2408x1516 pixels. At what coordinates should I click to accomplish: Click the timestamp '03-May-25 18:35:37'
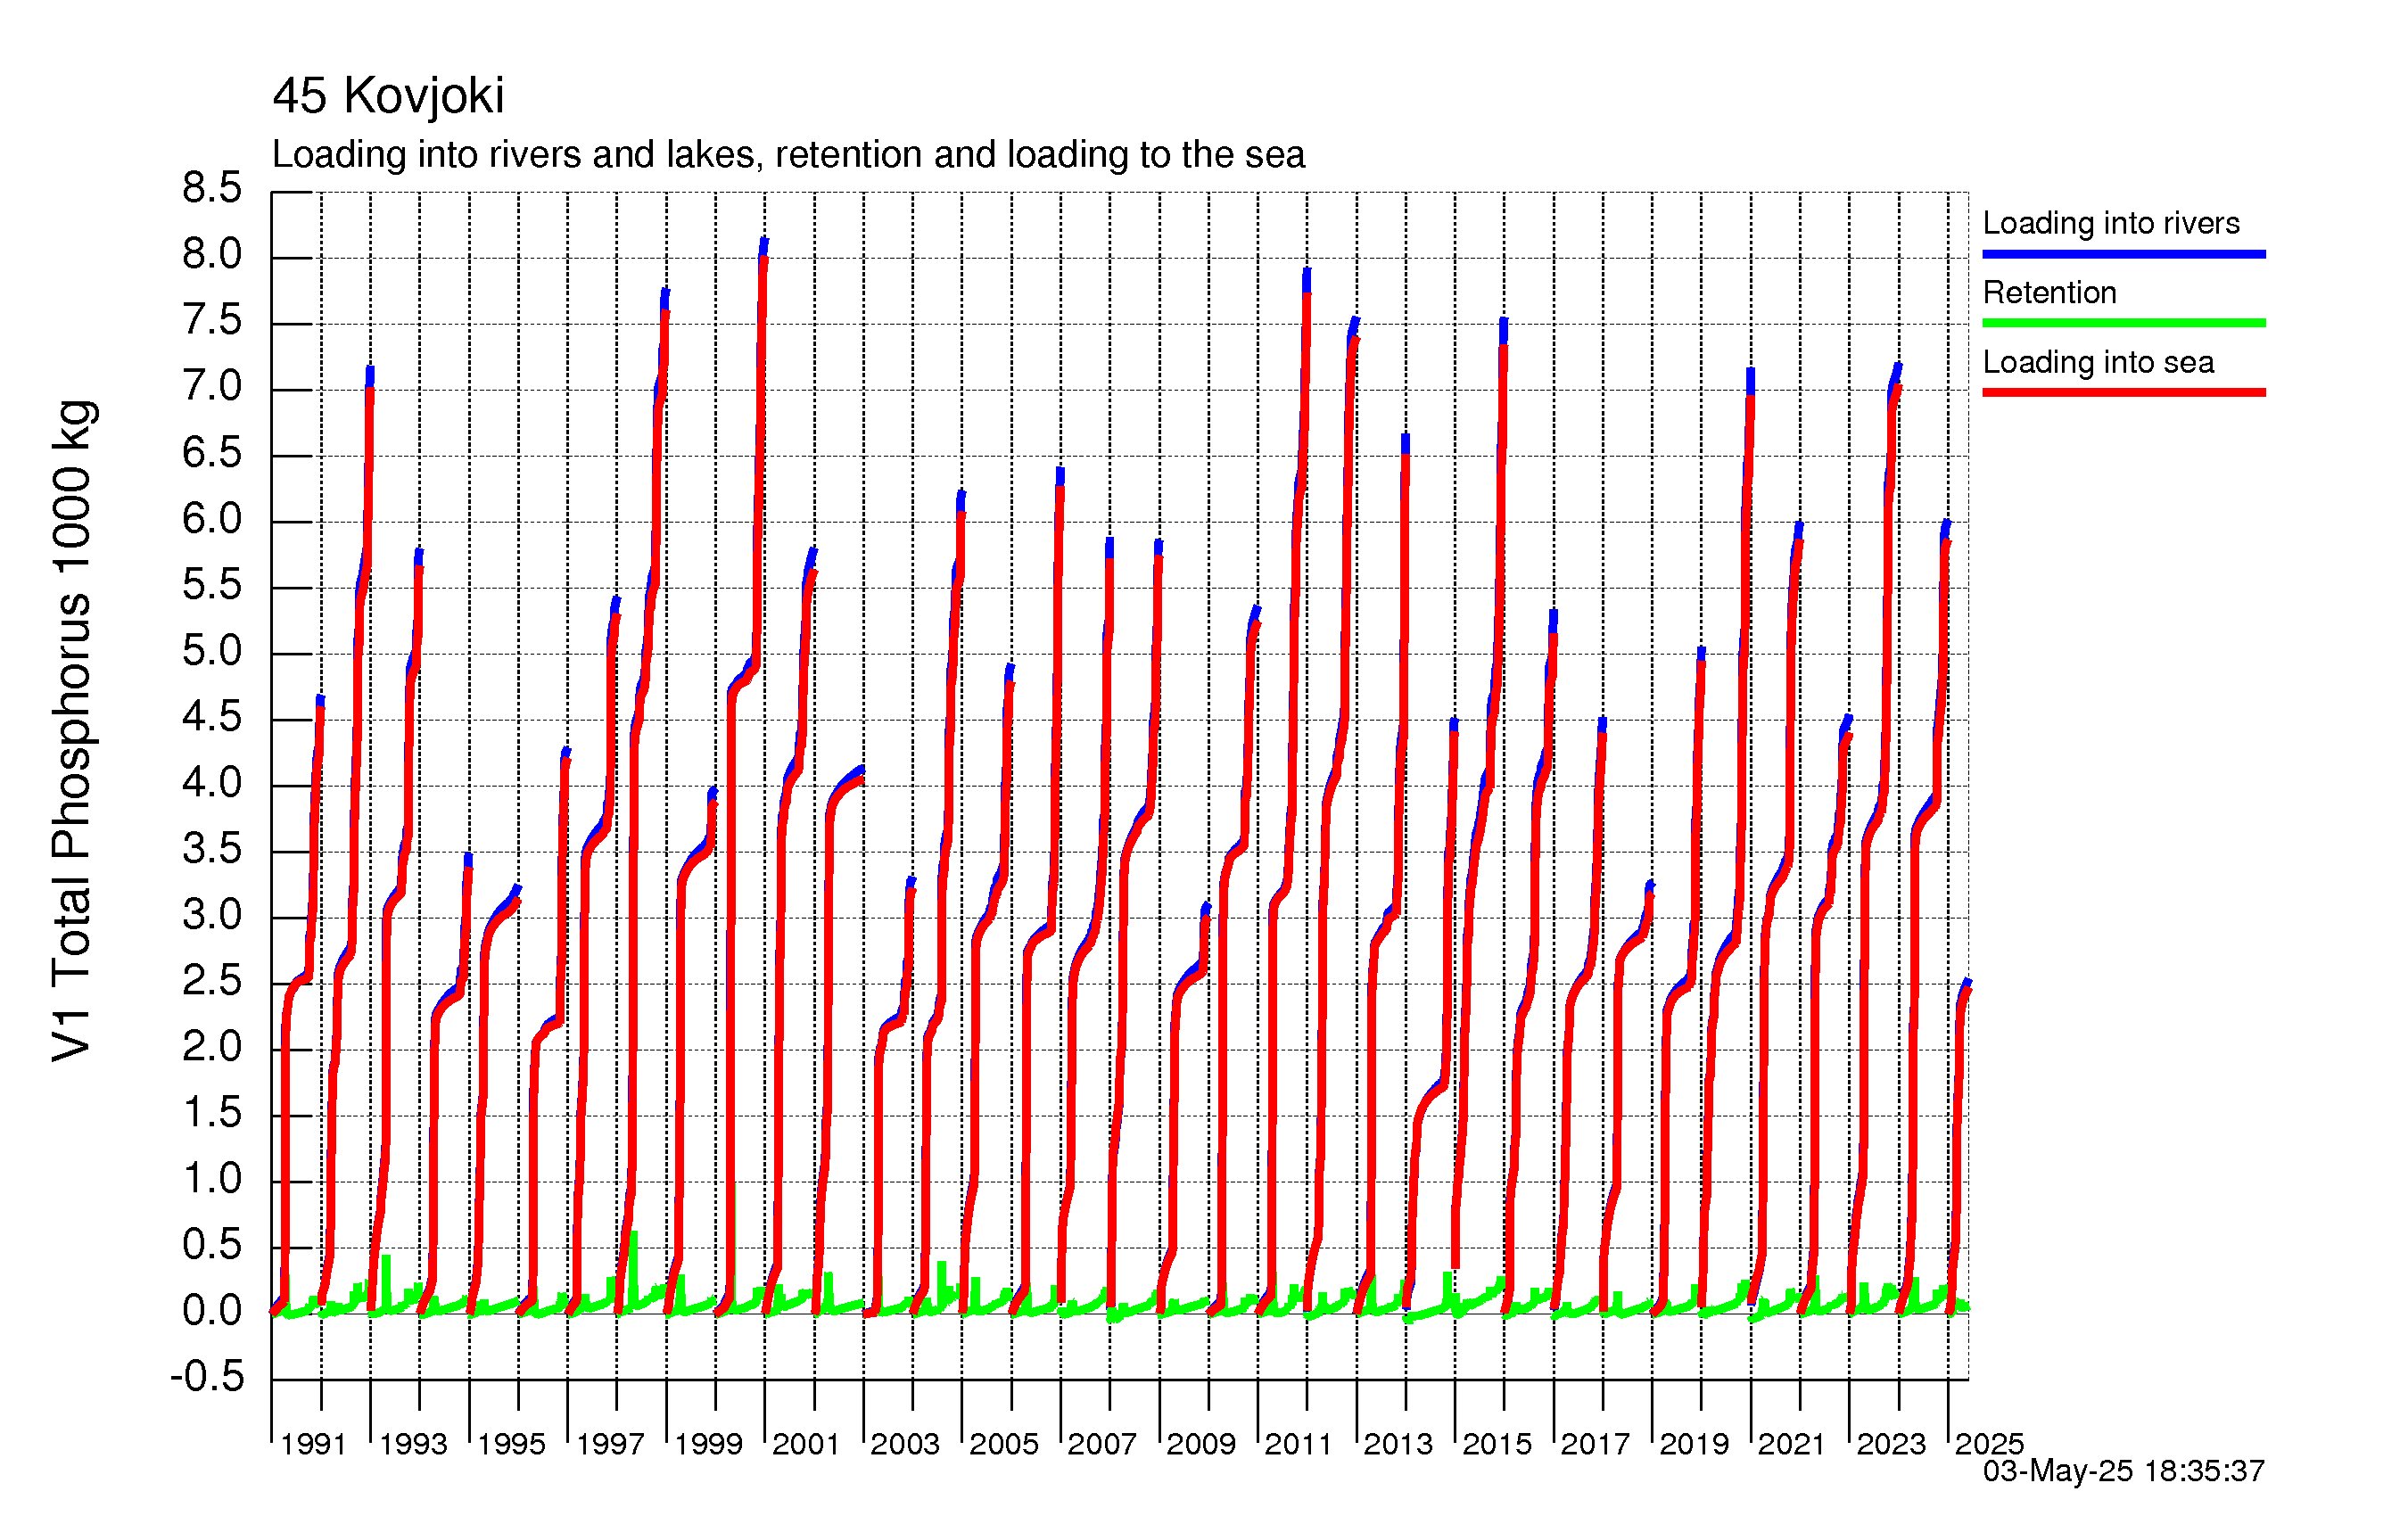pos(2123,1471)
